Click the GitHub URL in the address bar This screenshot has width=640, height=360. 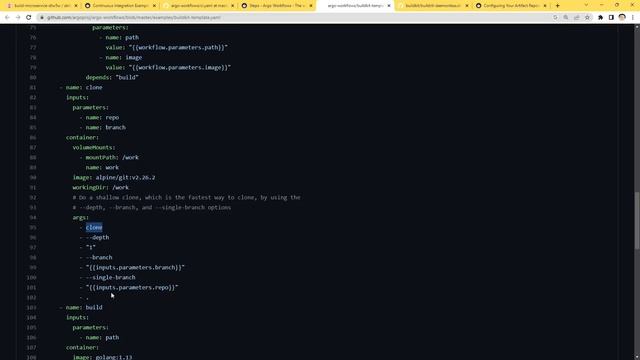point(134,18)
